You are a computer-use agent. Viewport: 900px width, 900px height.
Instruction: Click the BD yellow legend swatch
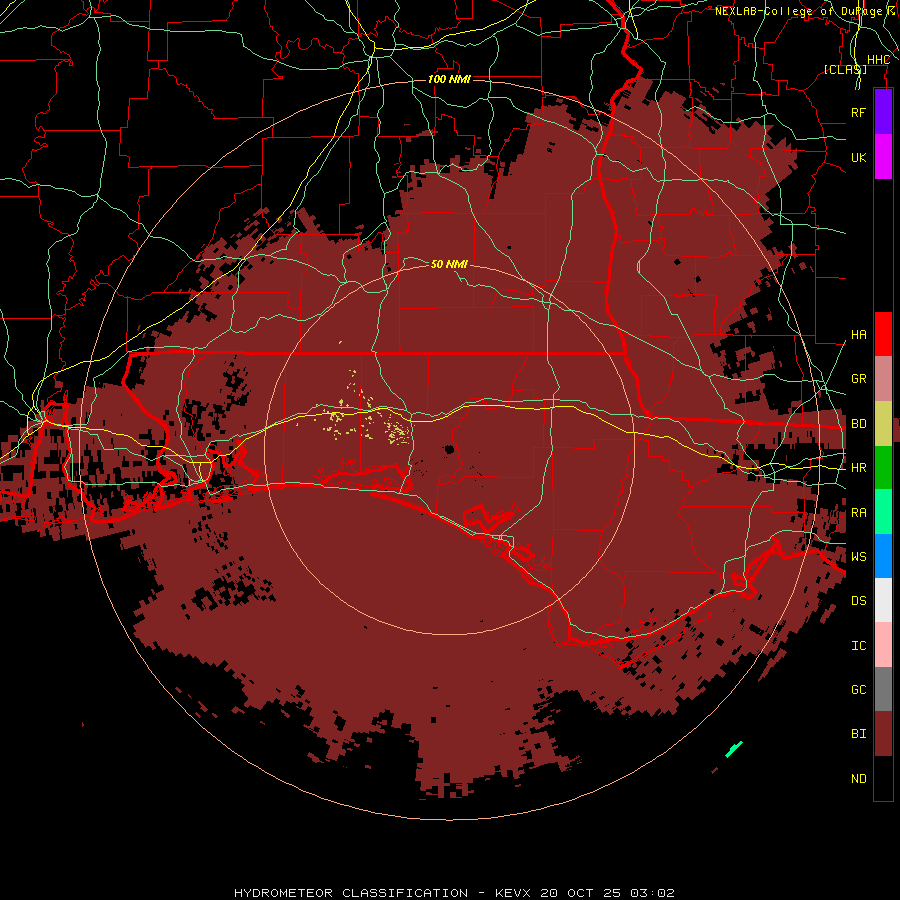883,424
